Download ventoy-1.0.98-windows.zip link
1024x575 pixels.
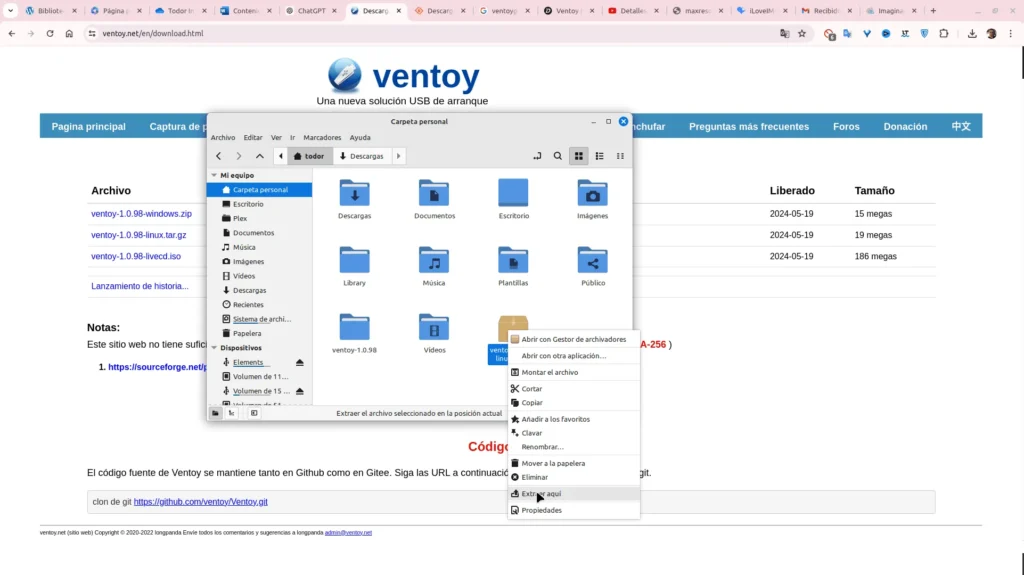tap(141, 214)
